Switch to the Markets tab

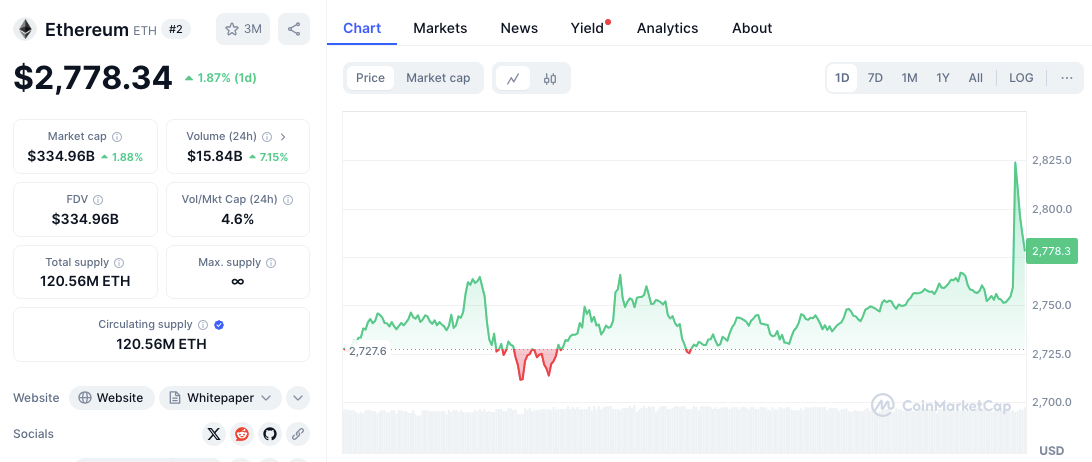coord(440,28)
